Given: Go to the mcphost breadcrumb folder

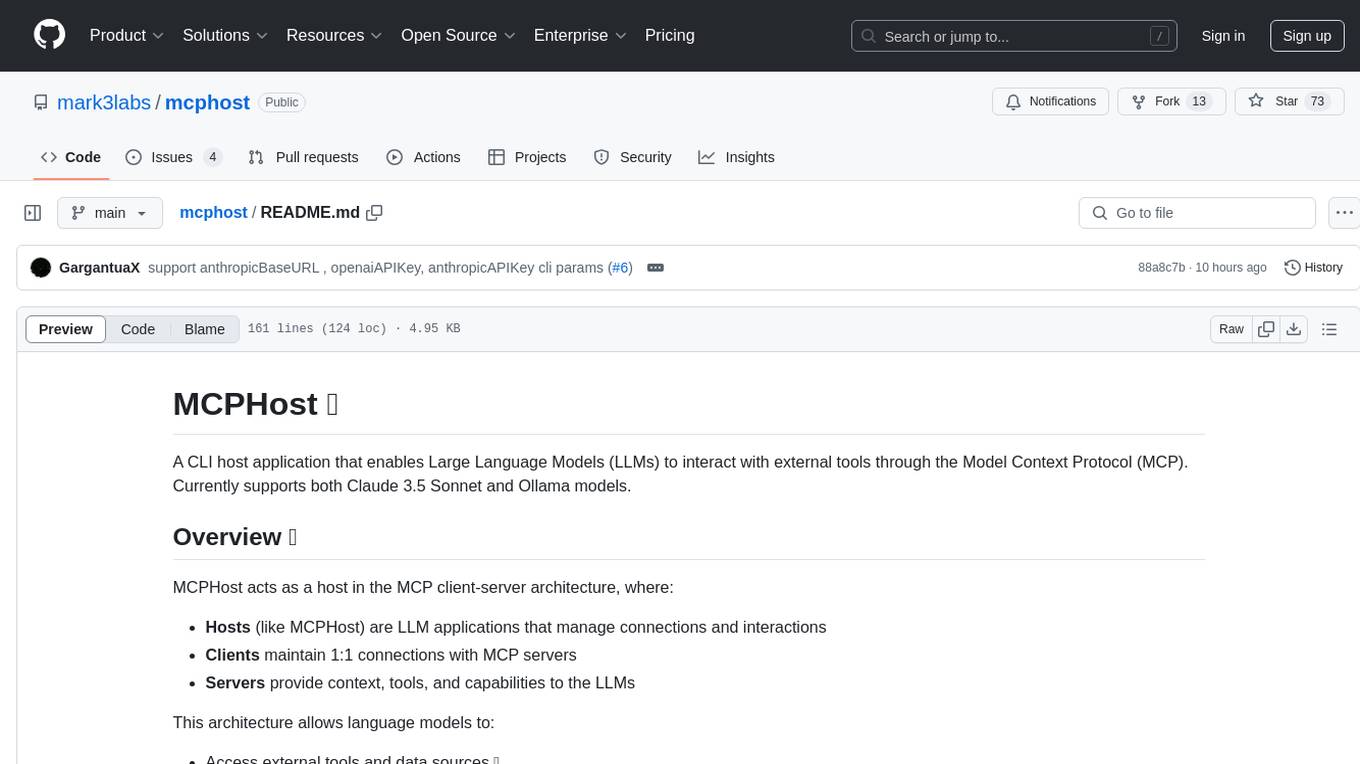Looking at the screenshot, I should pos(213,213).
